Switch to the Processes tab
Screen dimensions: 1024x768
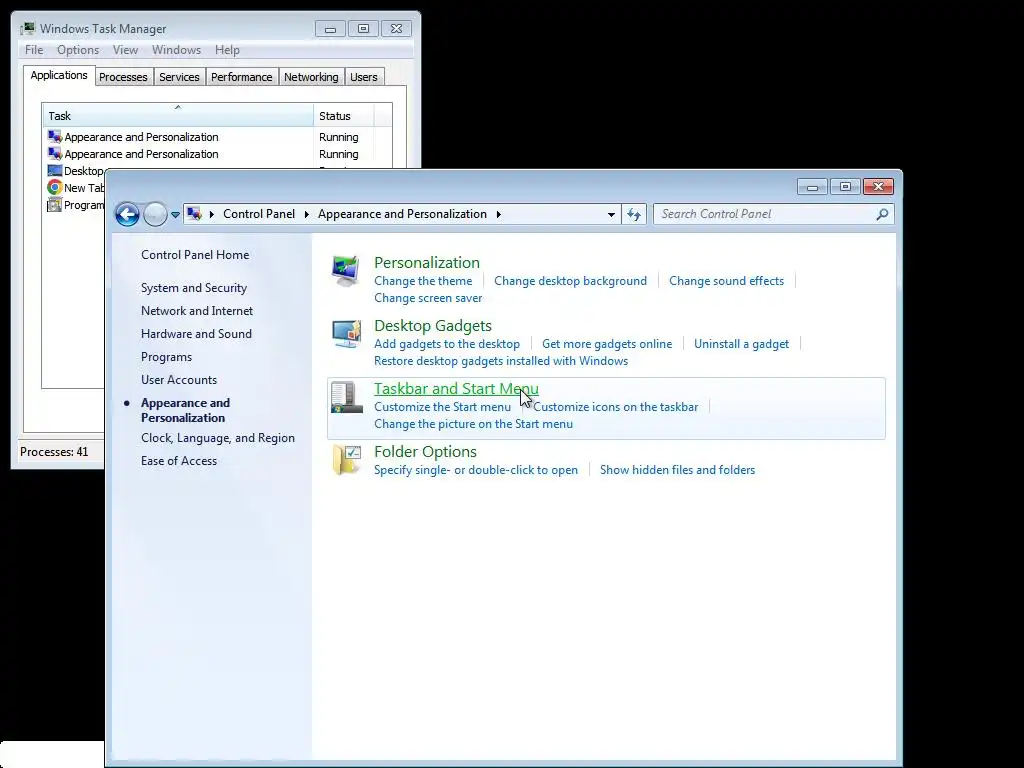pyautogui.click(x=123, y=77)
